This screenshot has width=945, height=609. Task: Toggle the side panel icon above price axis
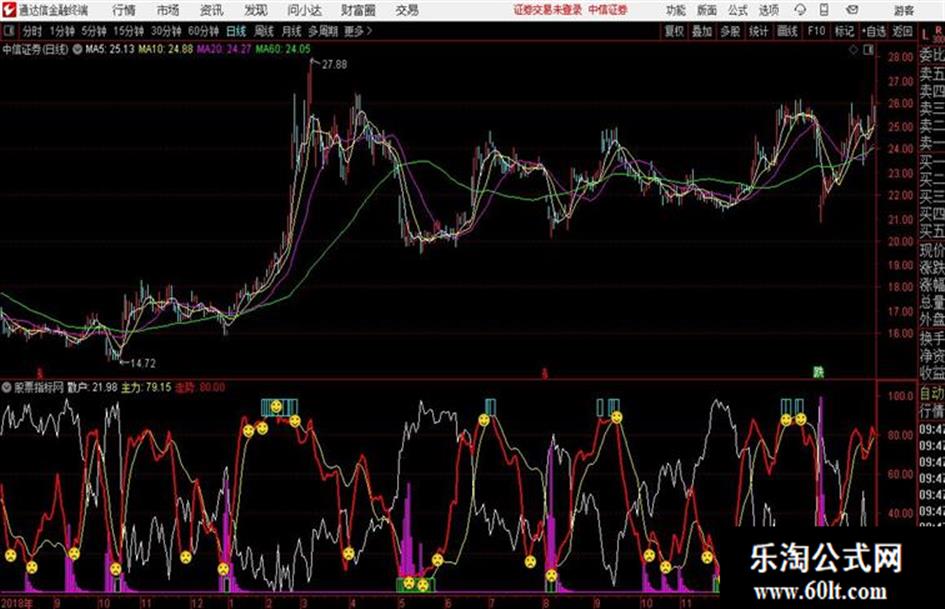tap(868, 50)
